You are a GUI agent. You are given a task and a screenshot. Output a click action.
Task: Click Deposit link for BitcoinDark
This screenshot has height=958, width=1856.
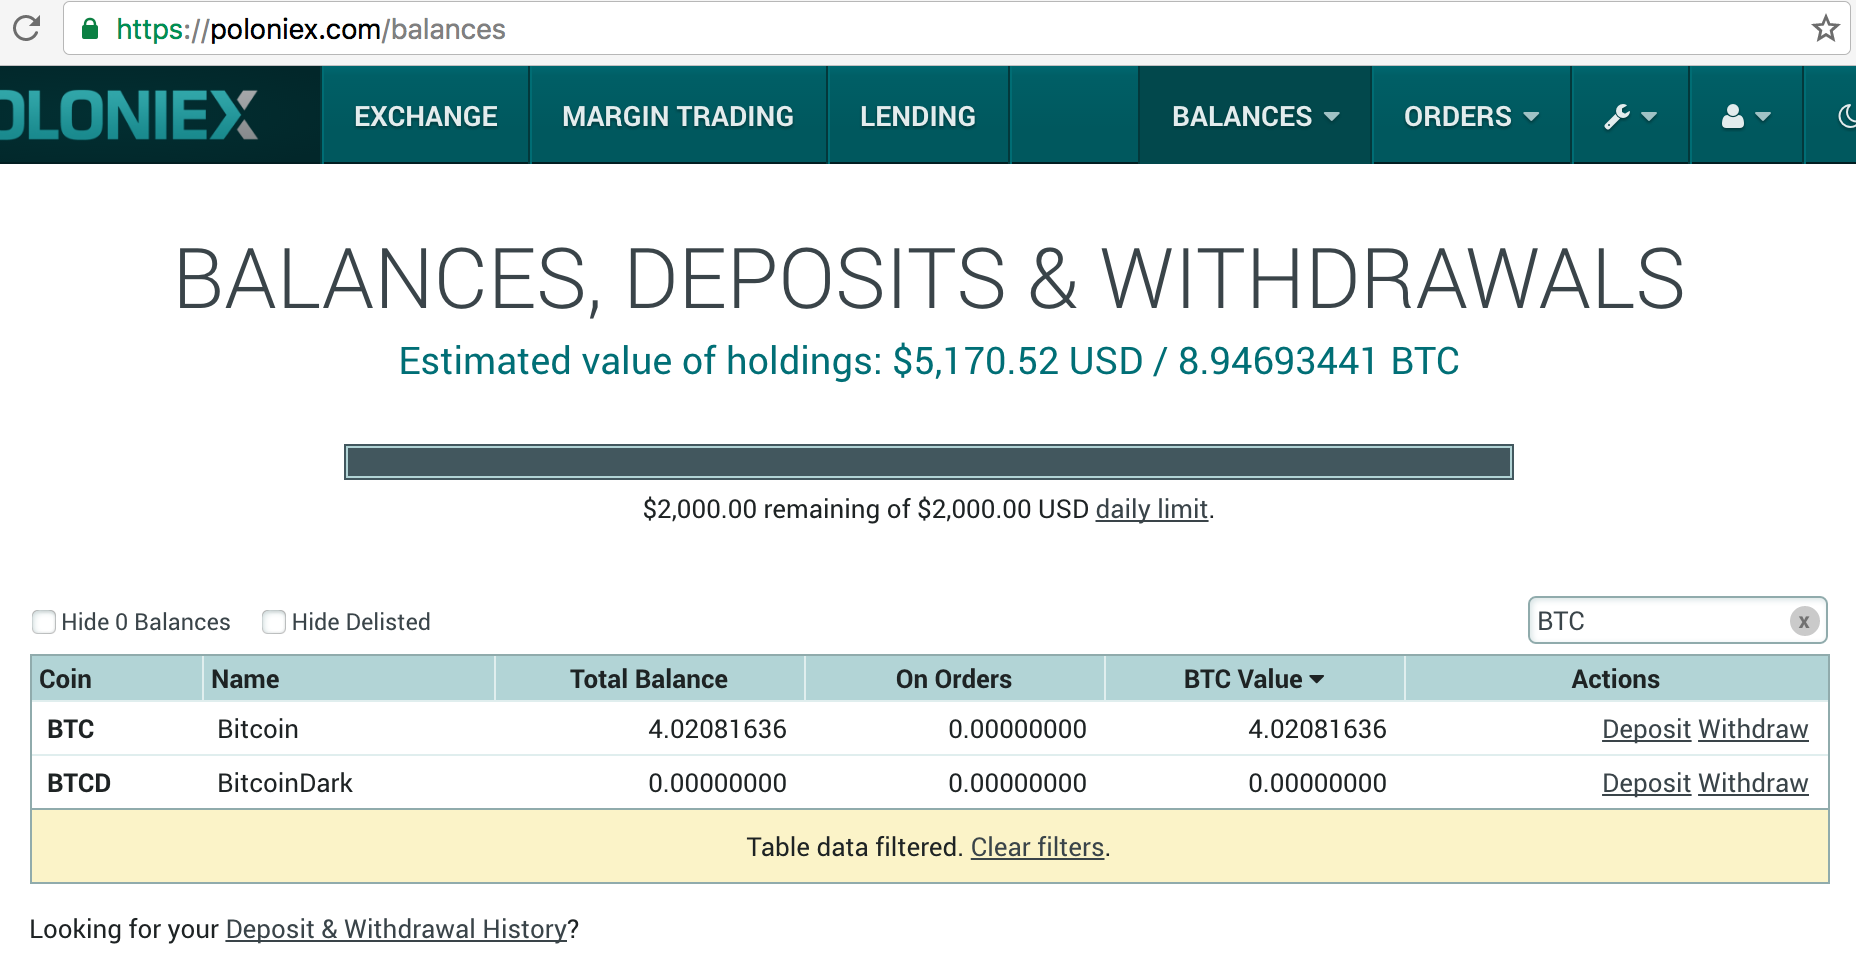[1646, 783]
